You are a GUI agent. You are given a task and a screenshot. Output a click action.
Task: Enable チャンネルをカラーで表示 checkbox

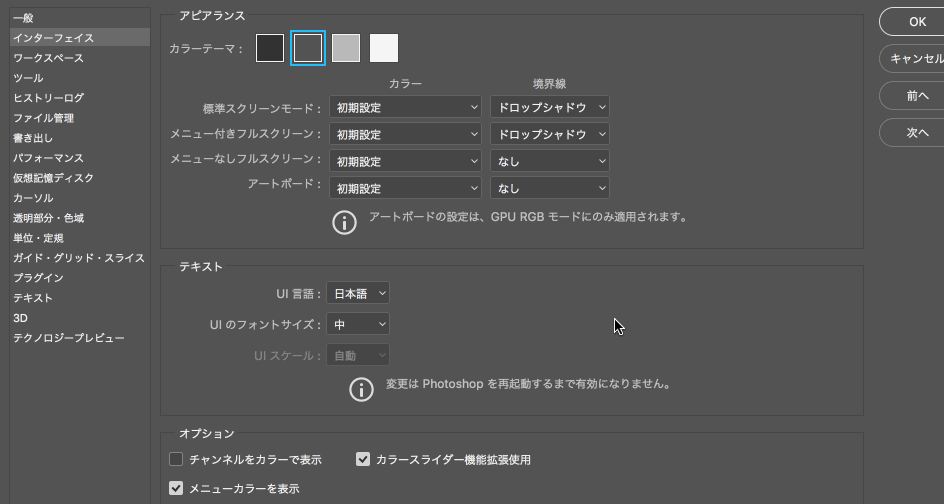click(x=176, y=459)
